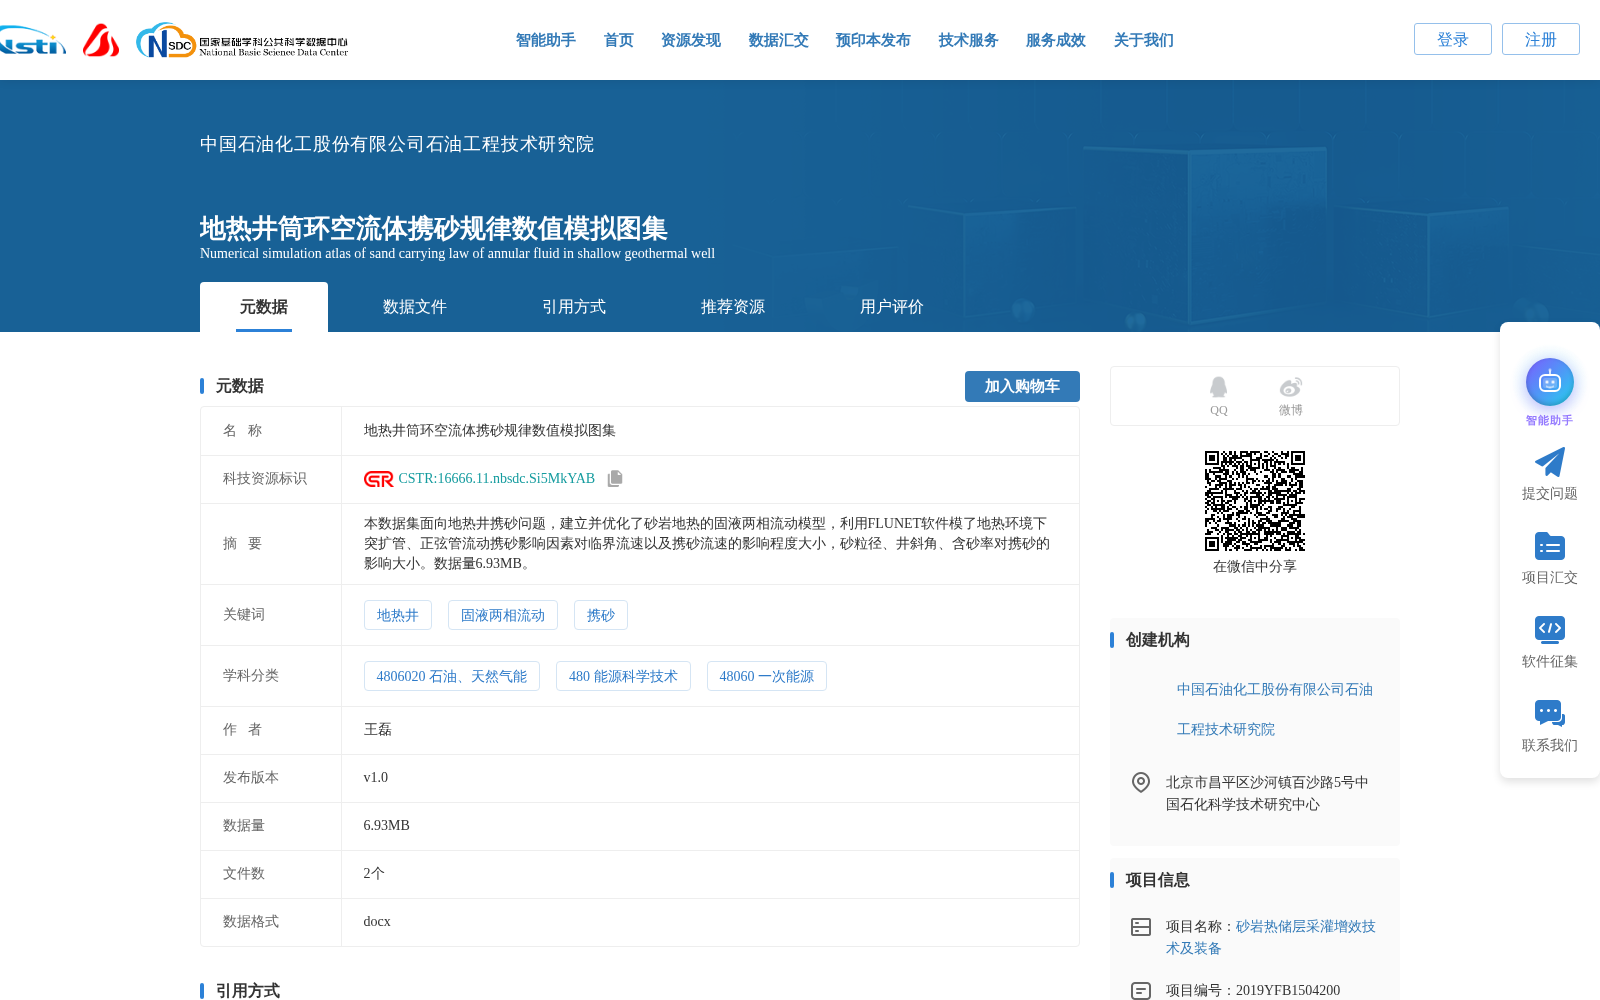Click the location pin icon beside the address
This screenshot has width=1600, height=1000.
1140,782
